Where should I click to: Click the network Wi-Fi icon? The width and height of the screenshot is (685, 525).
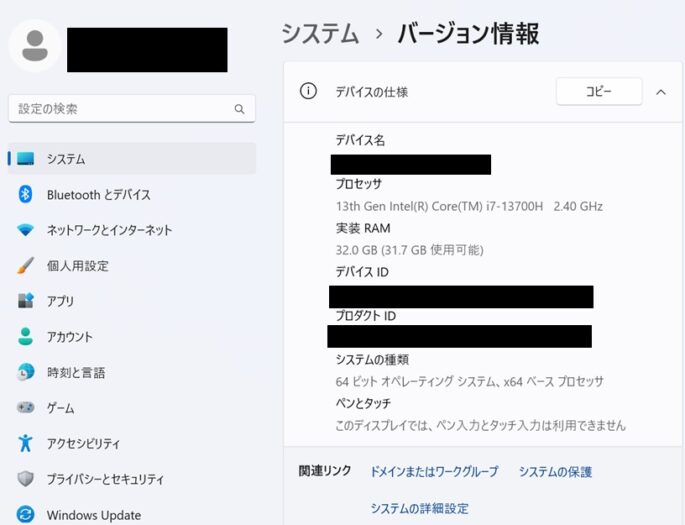pyautogui.click(x=25, y=230)
